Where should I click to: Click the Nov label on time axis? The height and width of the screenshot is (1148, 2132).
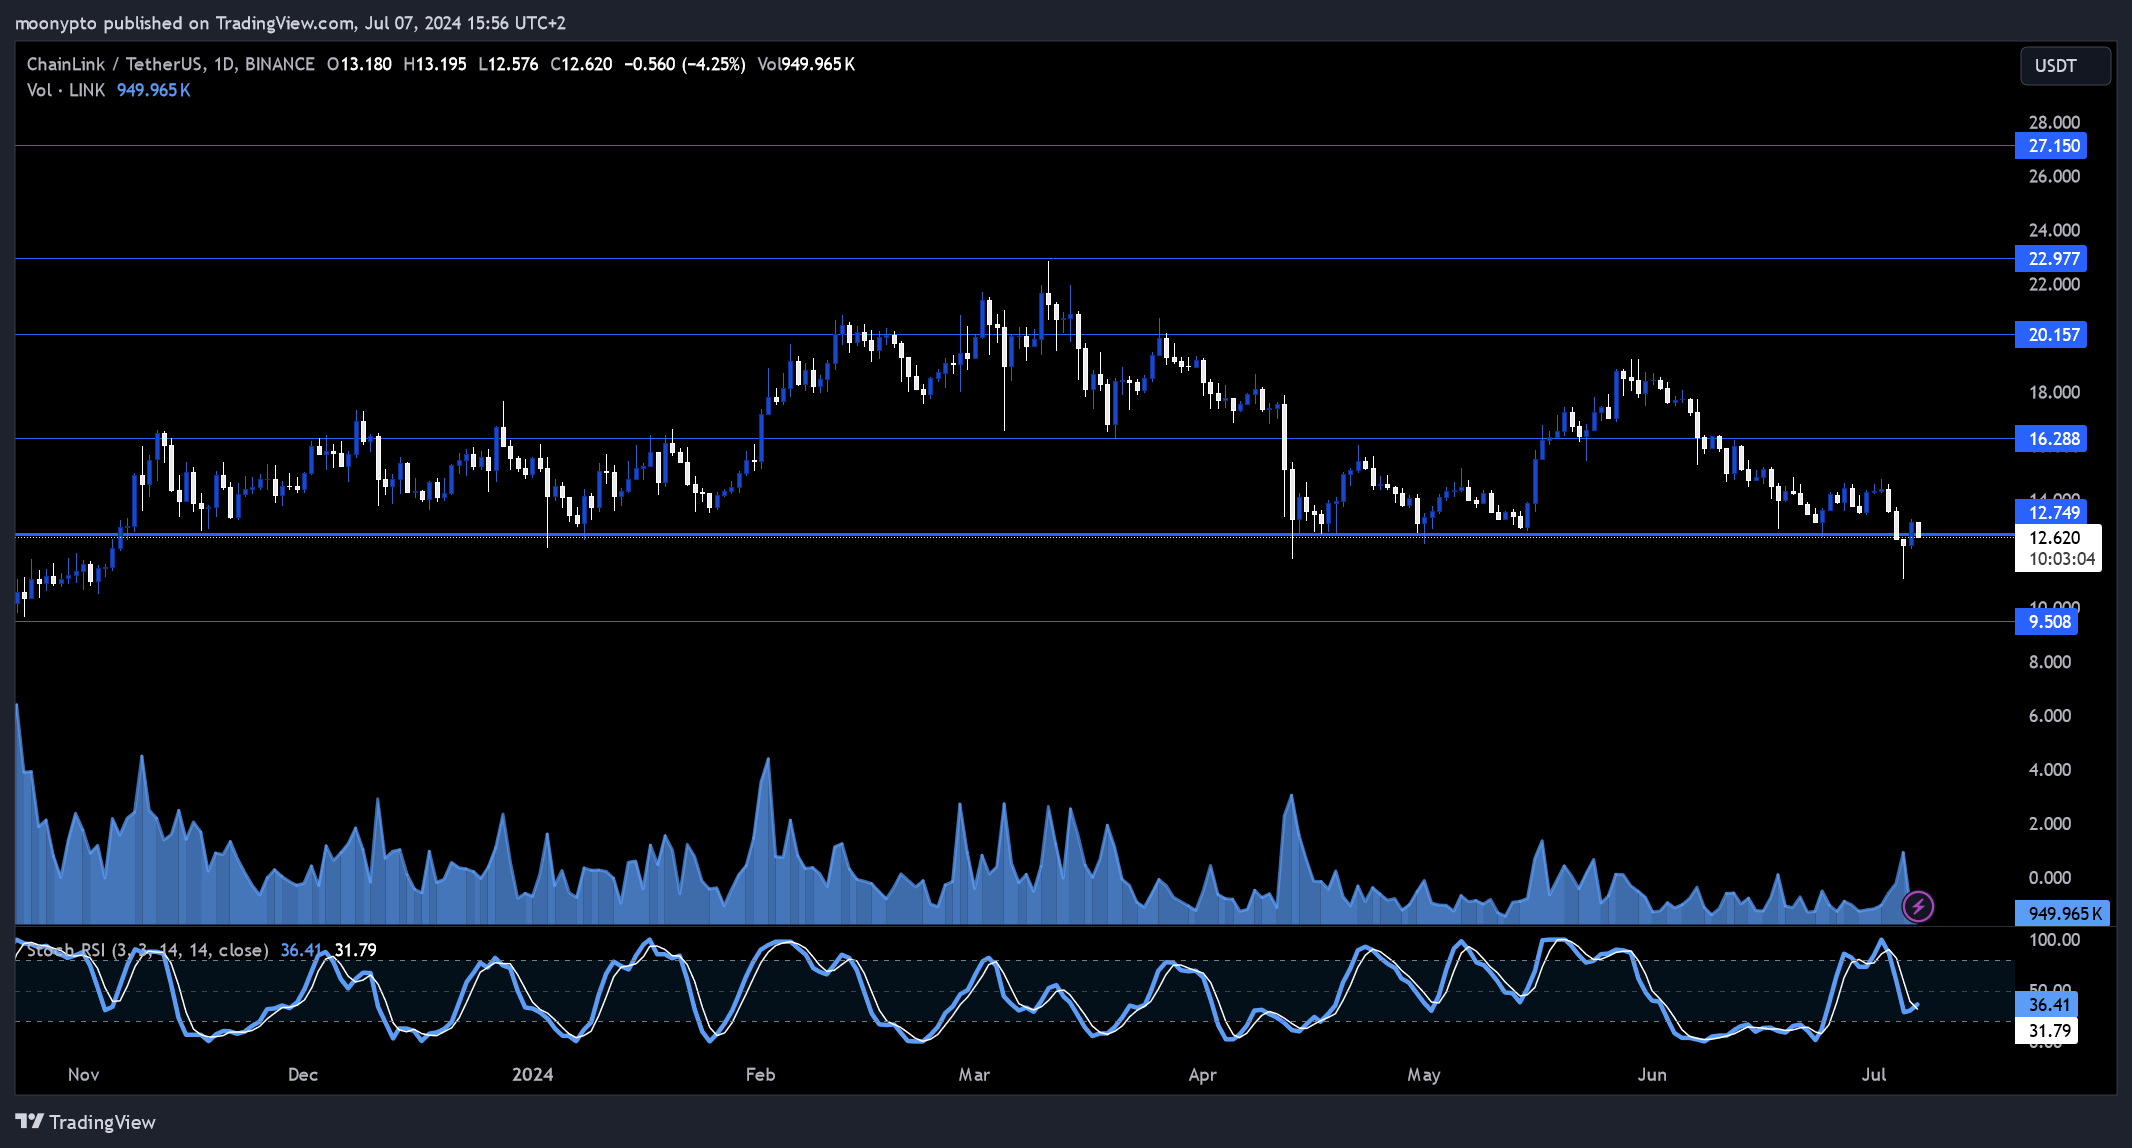(84, 1075)
